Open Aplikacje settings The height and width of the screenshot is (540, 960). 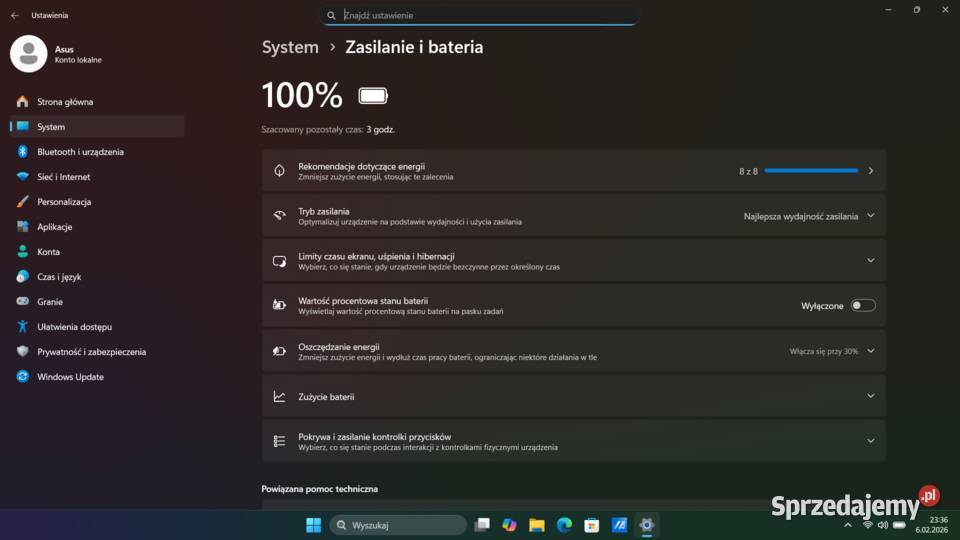point(97,227)
